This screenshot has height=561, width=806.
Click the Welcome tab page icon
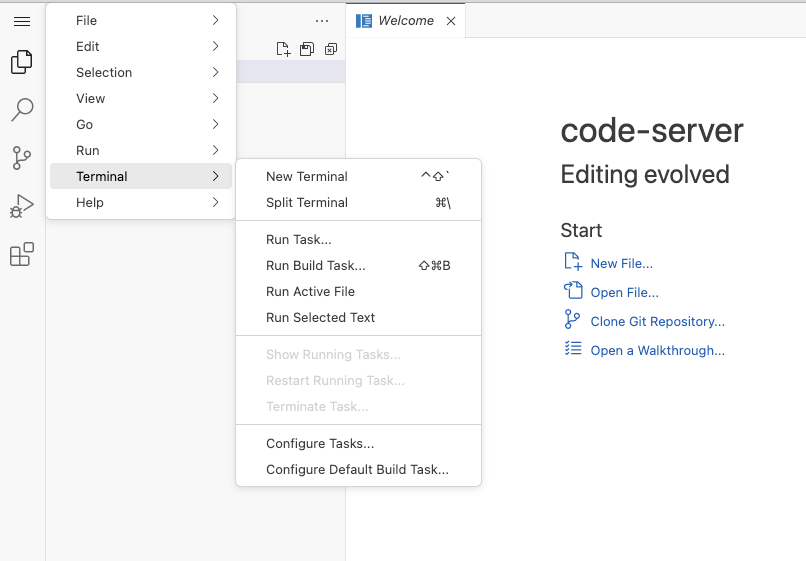point(364,21)
